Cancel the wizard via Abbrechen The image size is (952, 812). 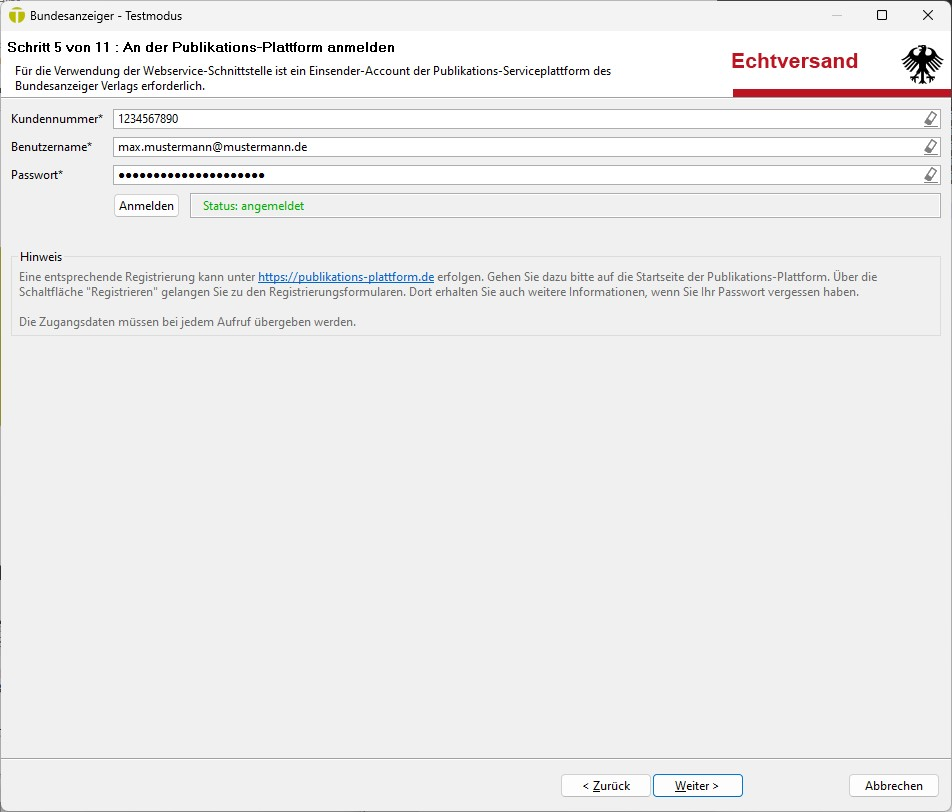pos(893,786)
